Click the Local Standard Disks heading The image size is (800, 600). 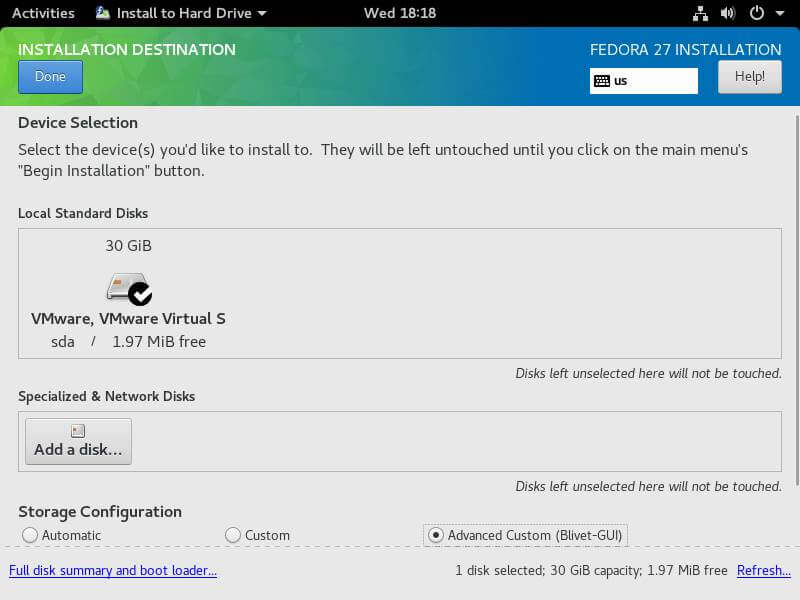[x=83, y=213]
